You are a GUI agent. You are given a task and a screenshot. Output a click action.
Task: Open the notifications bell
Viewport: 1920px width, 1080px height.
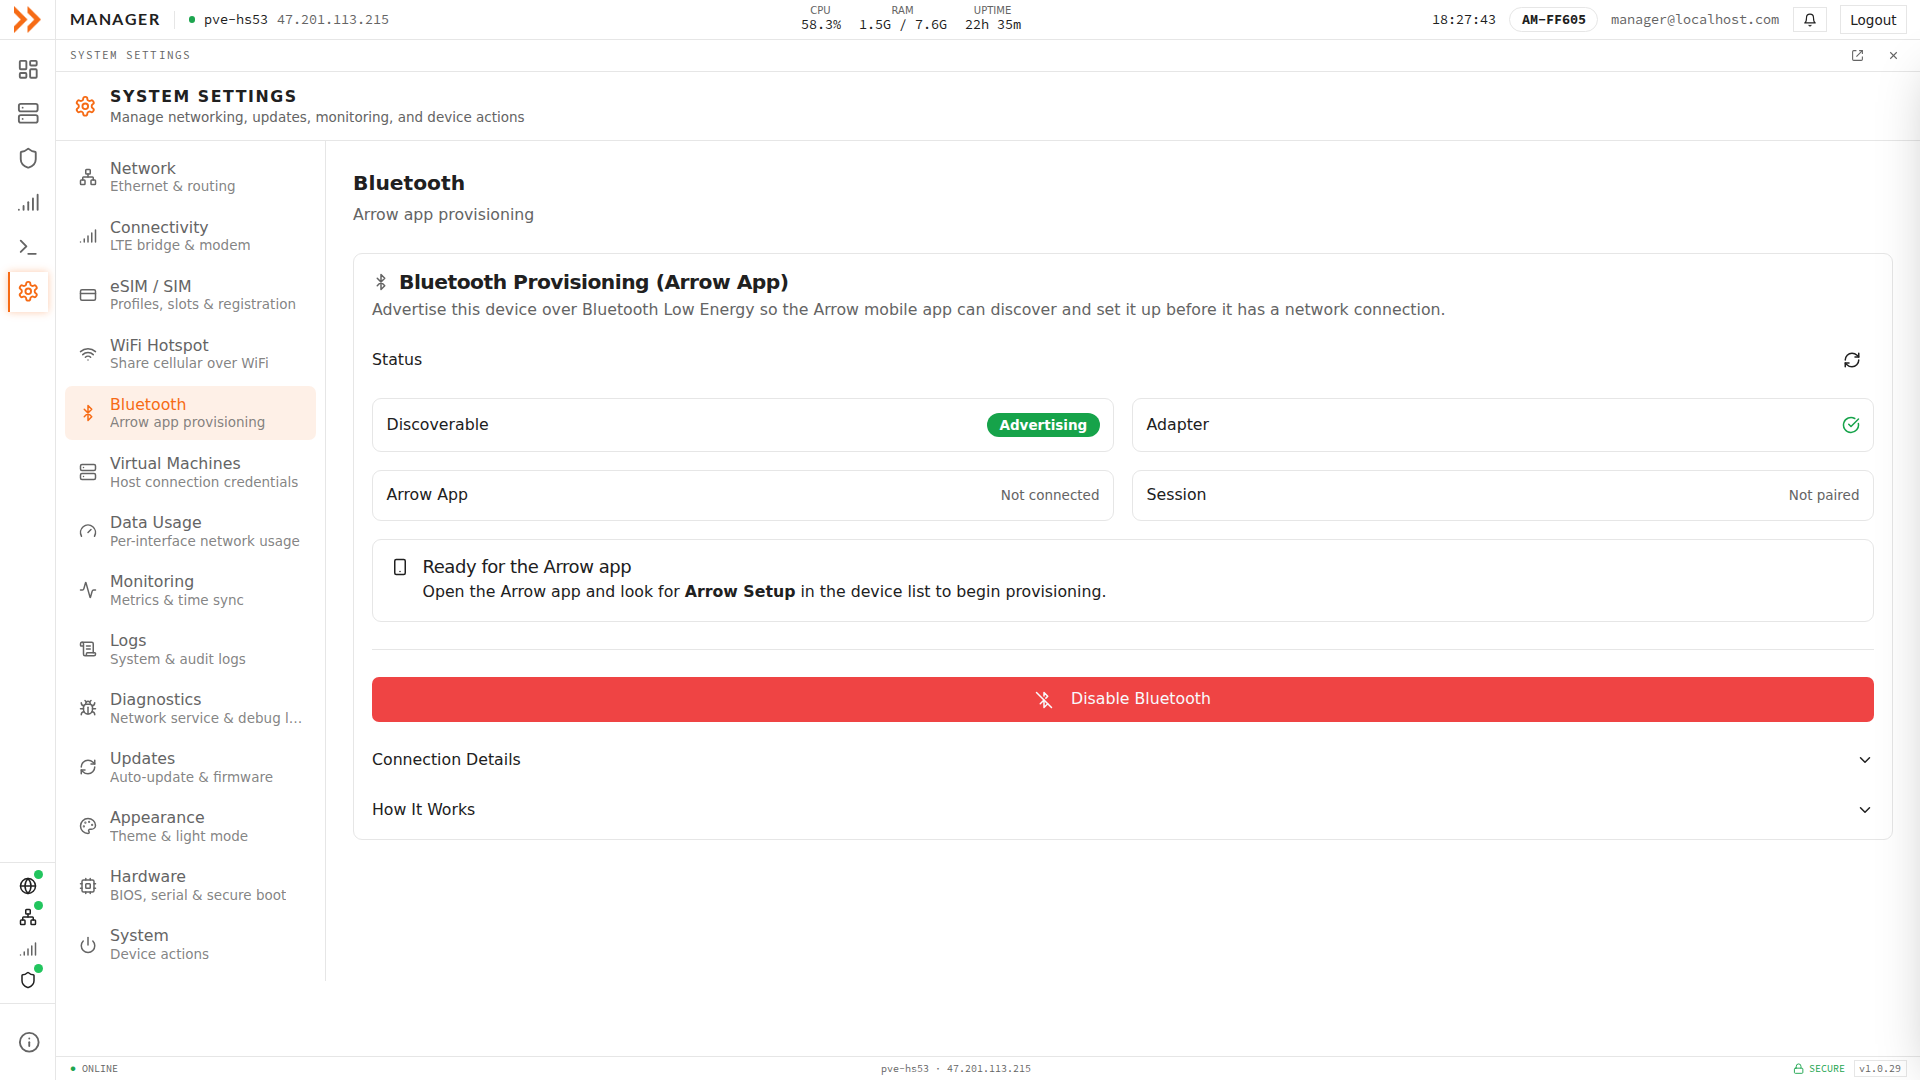(1810, 20)
